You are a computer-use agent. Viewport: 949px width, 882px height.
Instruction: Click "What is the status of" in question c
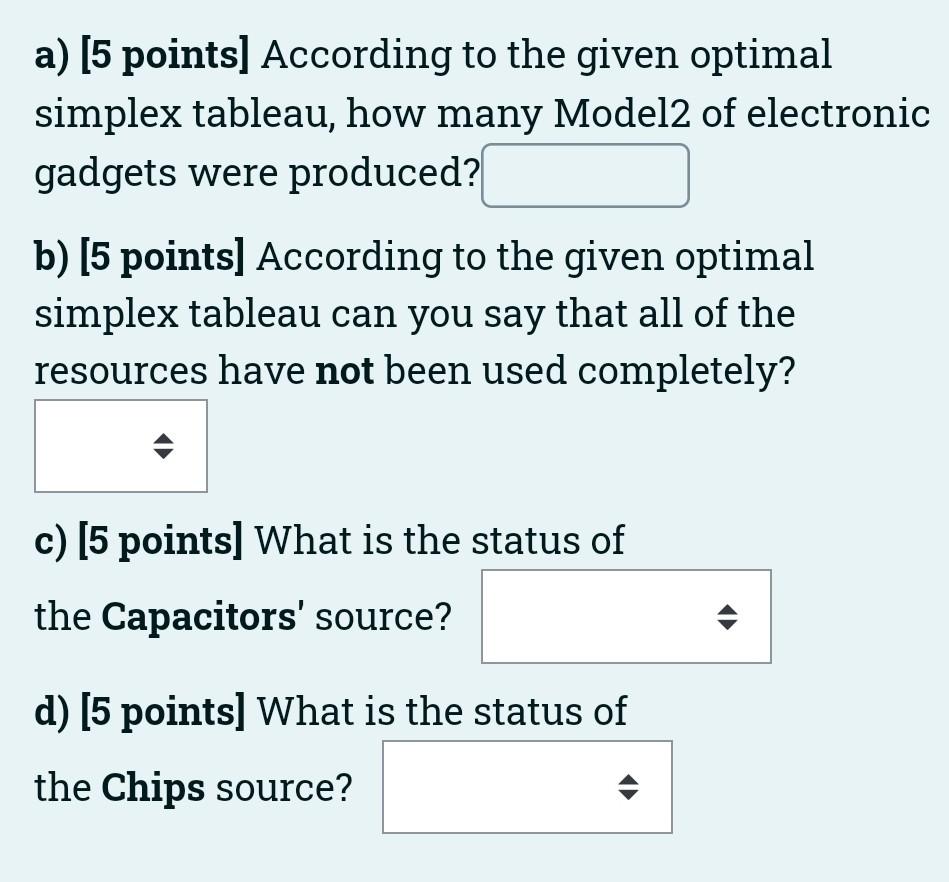439,541
